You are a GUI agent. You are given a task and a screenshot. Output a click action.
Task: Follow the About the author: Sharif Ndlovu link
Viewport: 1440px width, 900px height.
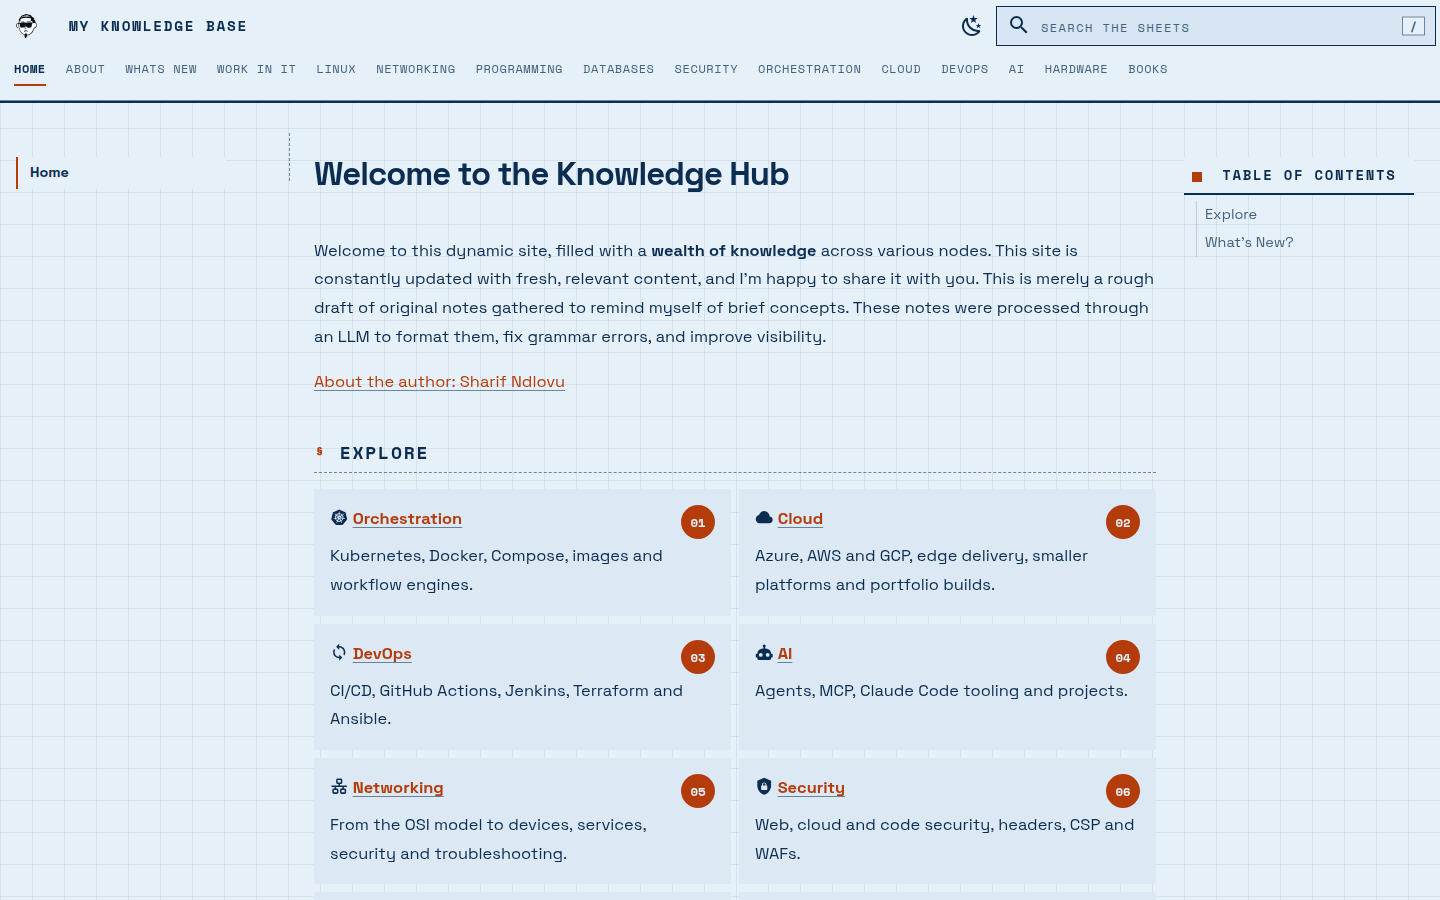[439, 382]
